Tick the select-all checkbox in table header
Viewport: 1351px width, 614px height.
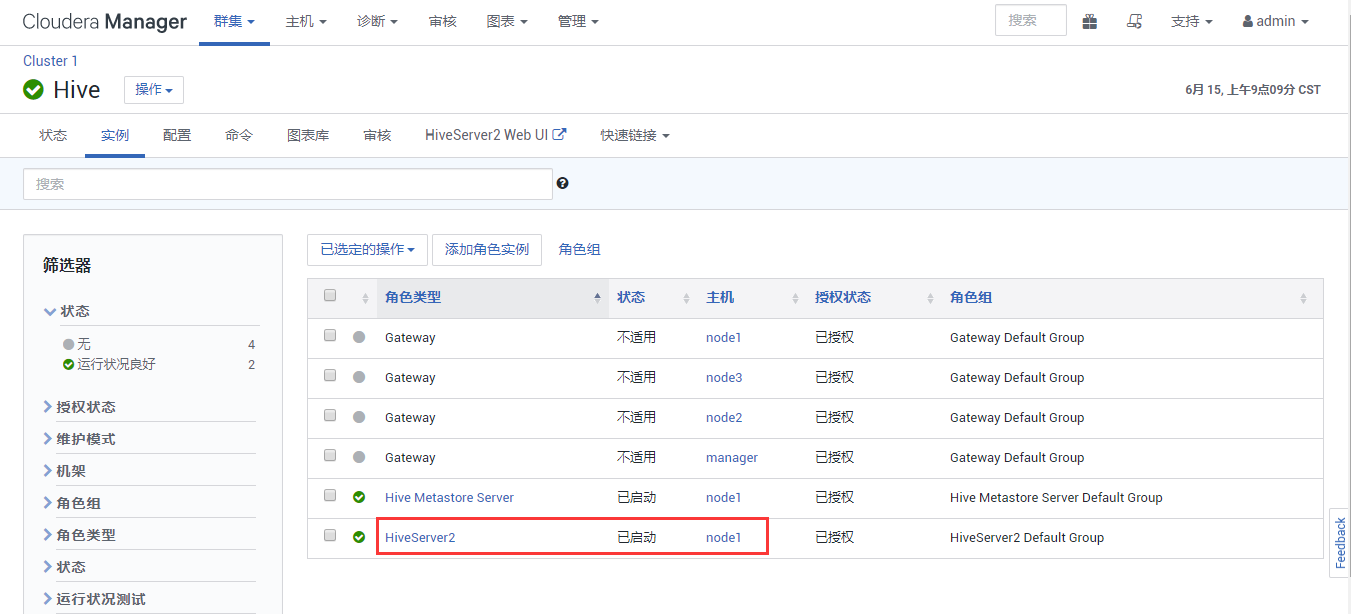pyautogui.click(x=330, y=295)
